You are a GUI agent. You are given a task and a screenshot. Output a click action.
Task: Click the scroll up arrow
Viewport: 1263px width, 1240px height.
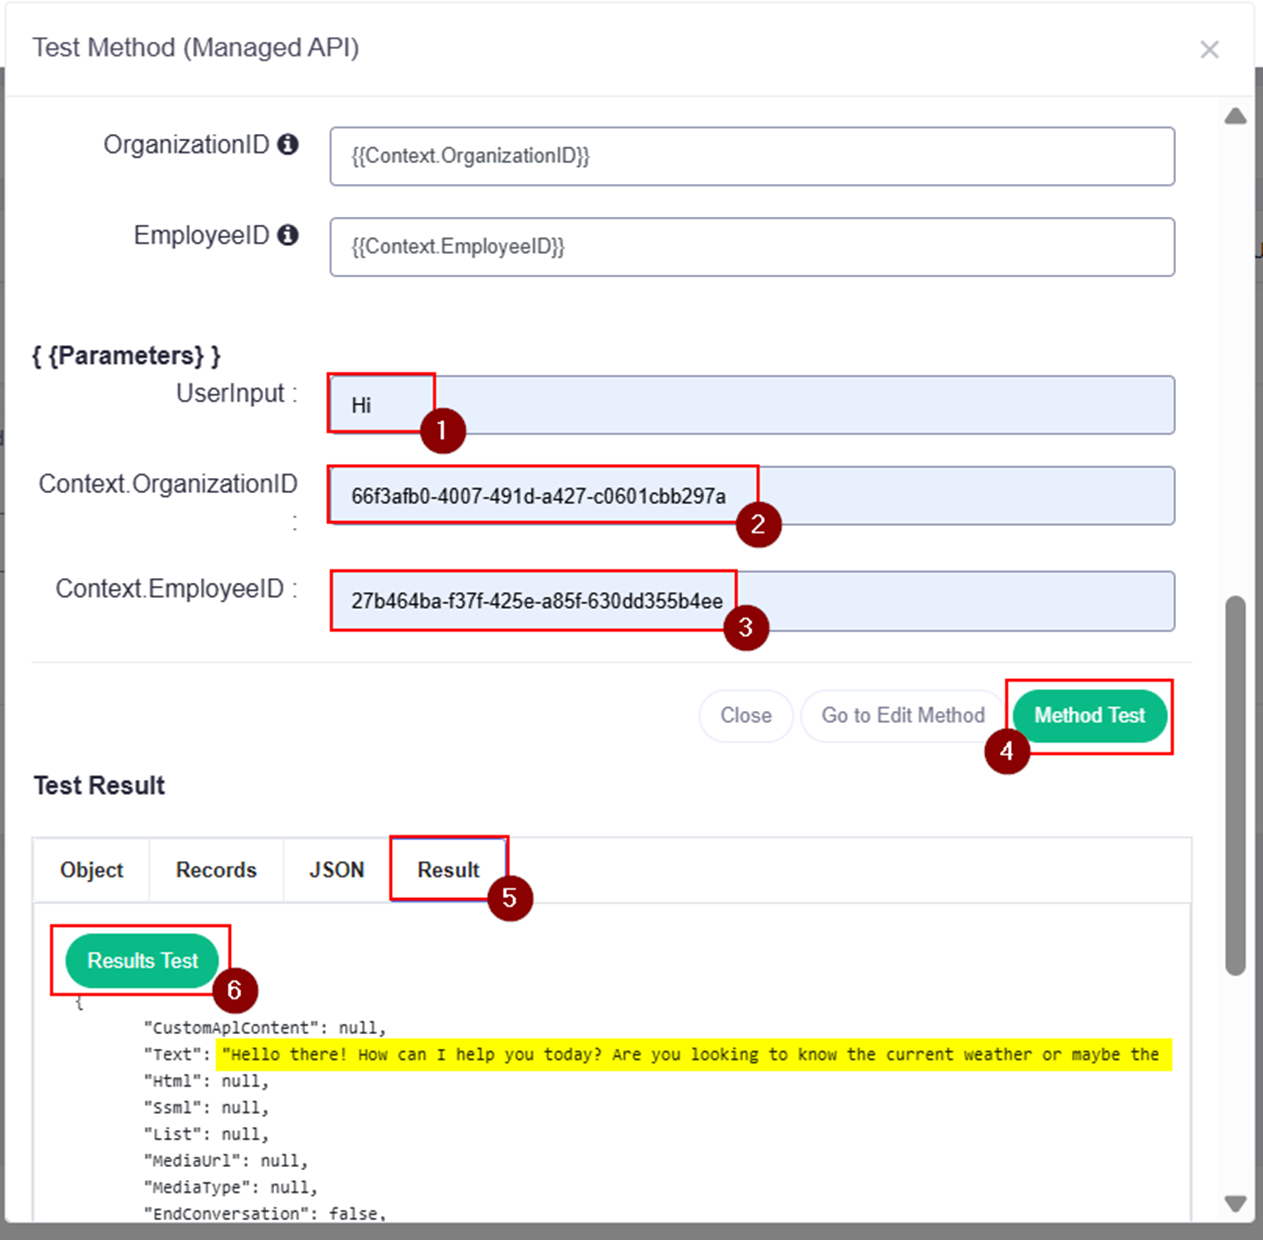click(1235, 116)
